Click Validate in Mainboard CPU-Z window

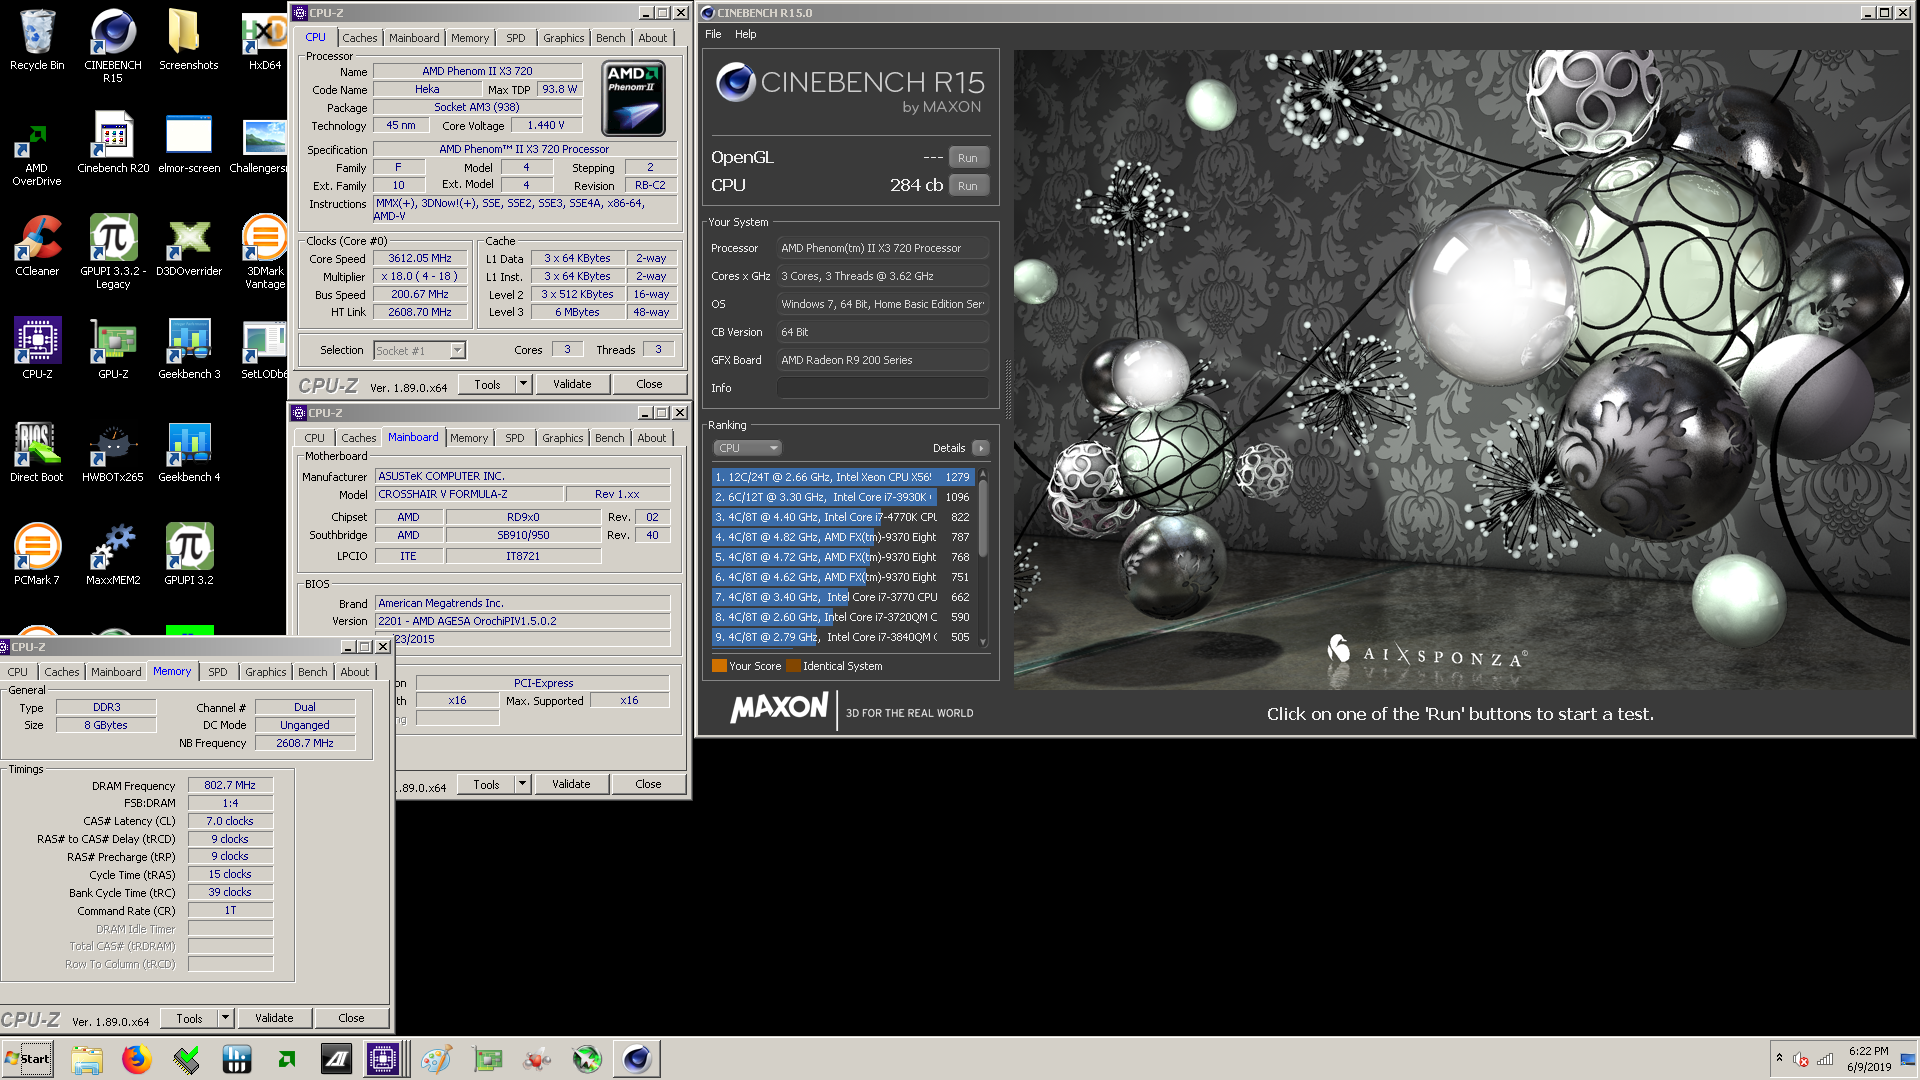[571, 784]
